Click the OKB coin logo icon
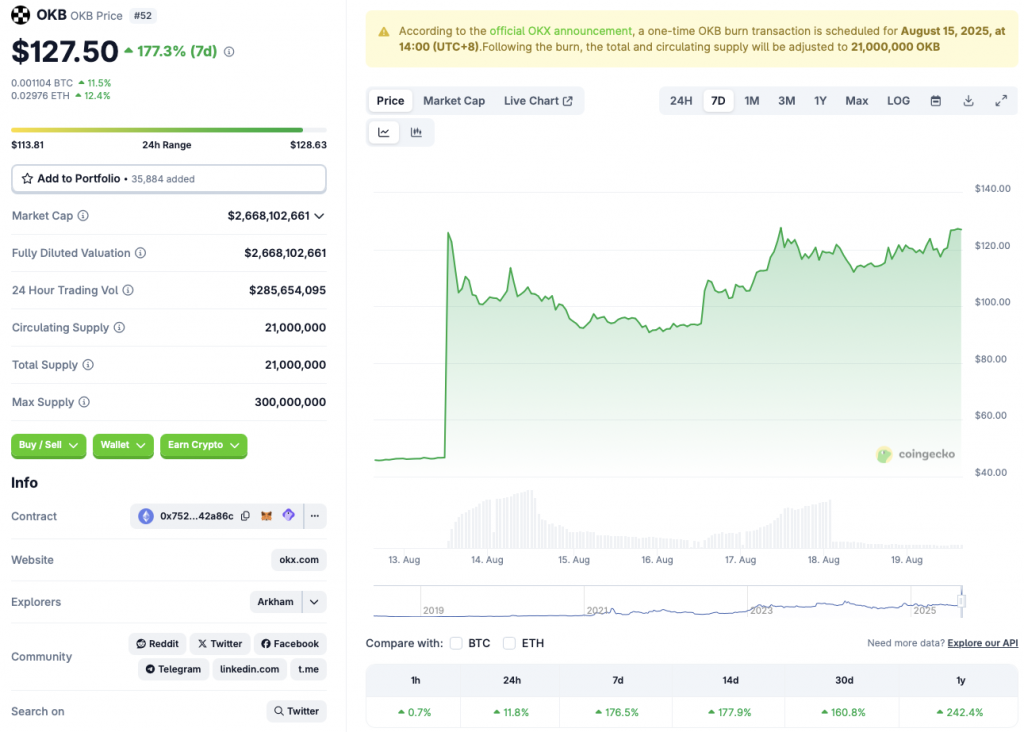 [20, 15]
